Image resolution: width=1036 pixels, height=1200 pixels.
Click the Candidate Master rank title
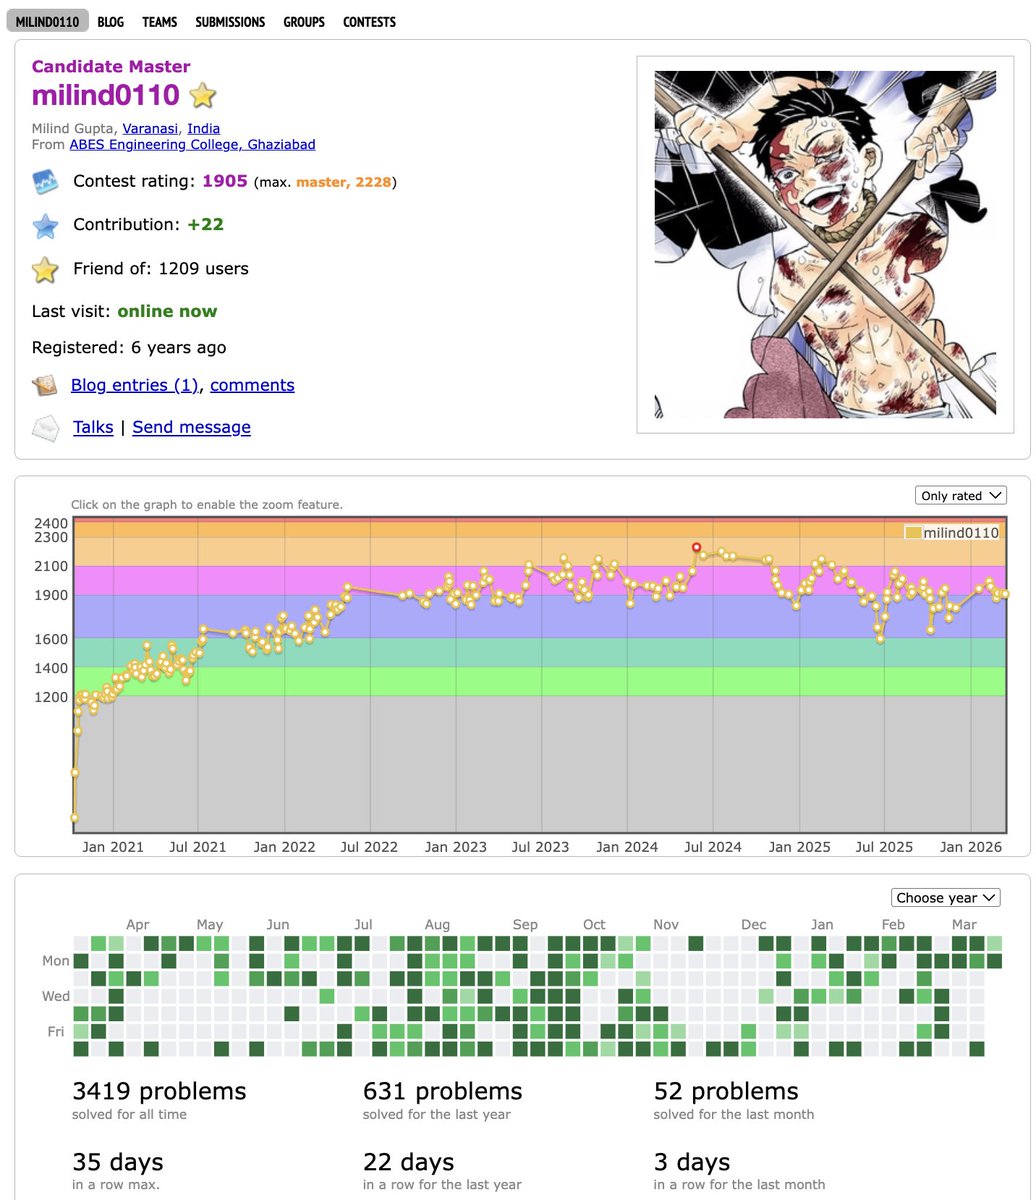tap(111, 67)
